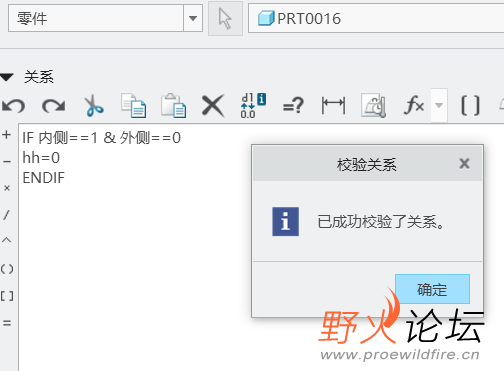The image size is (504, 371).
Task: Evaluate expression with the =? icon
Action: [x=293, y=106]
